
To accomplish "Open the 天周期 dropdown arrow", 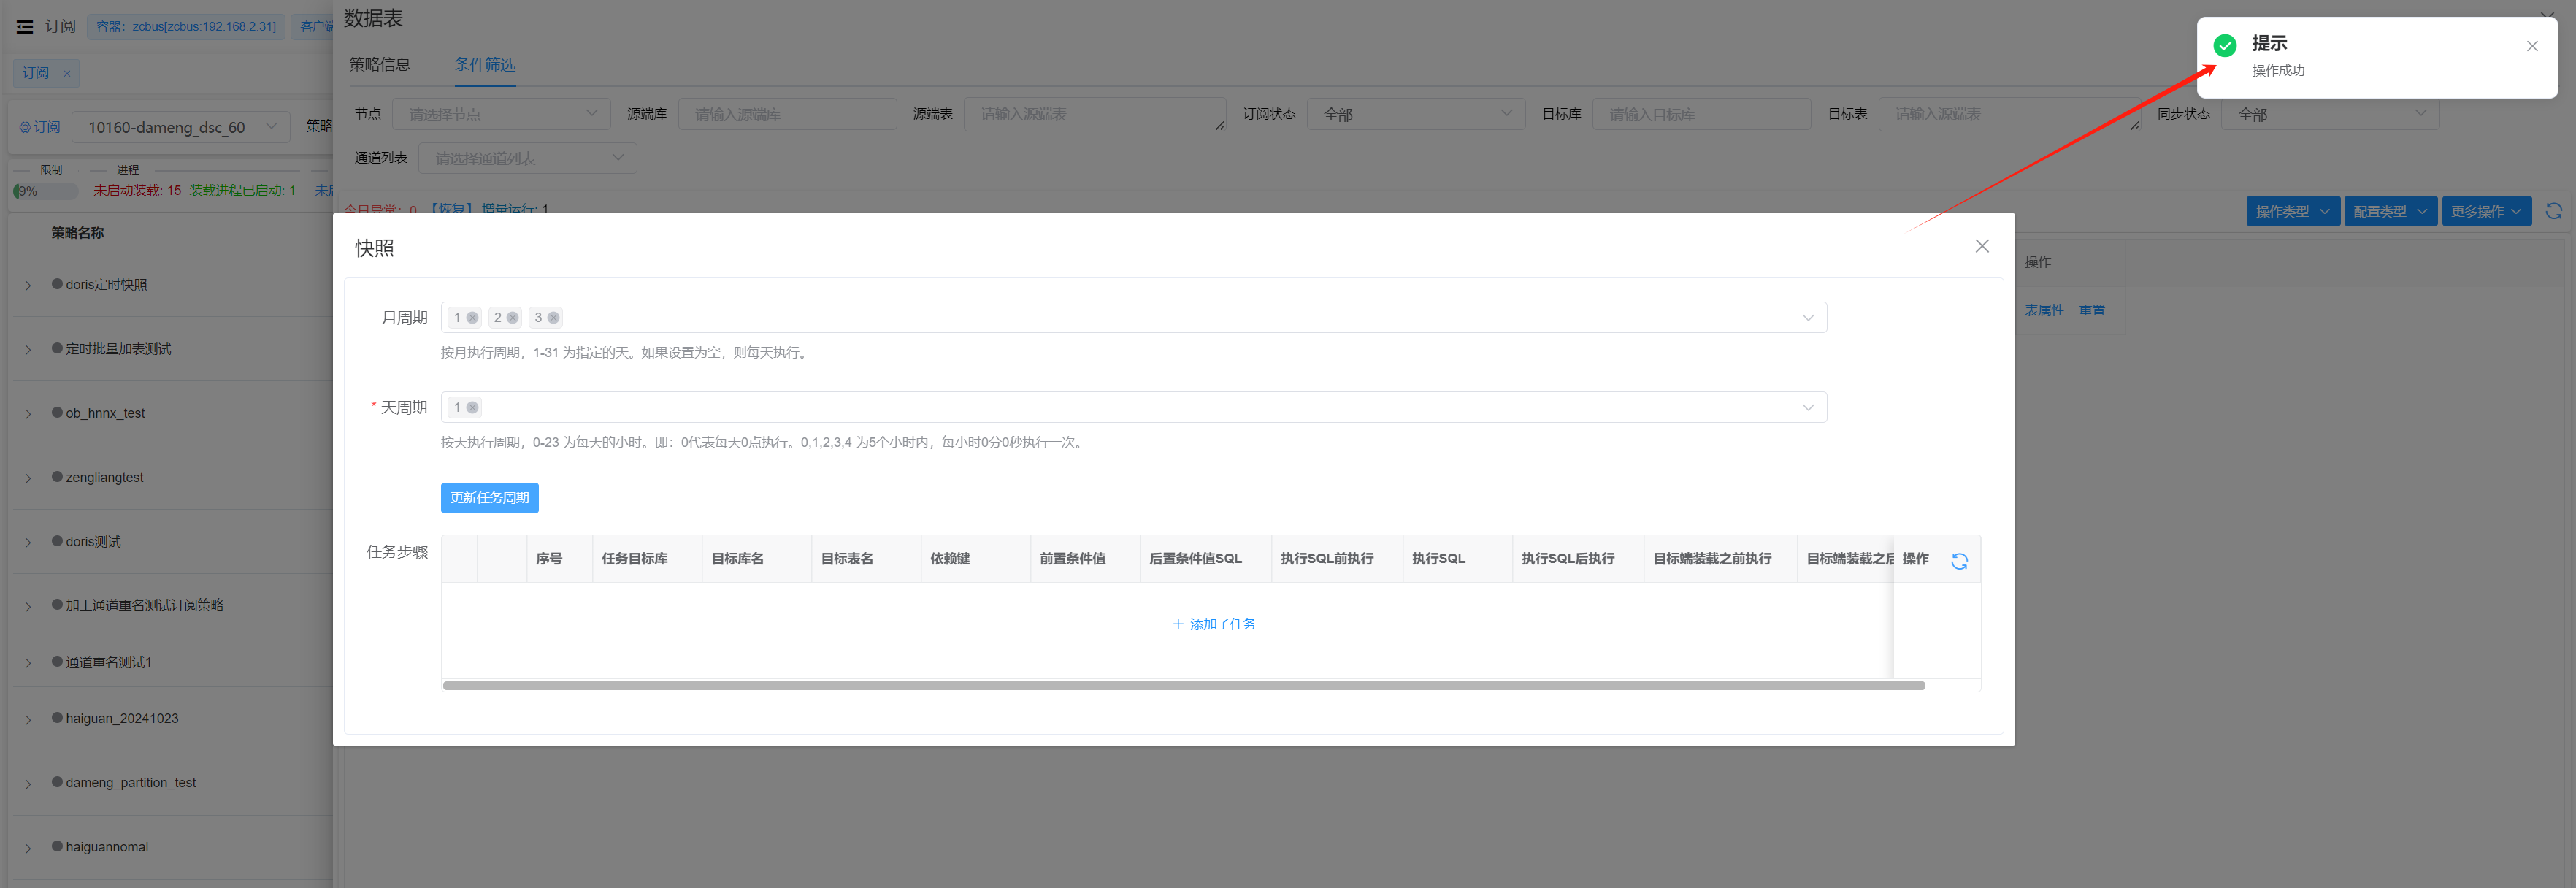I will [x=1807, y=408].
